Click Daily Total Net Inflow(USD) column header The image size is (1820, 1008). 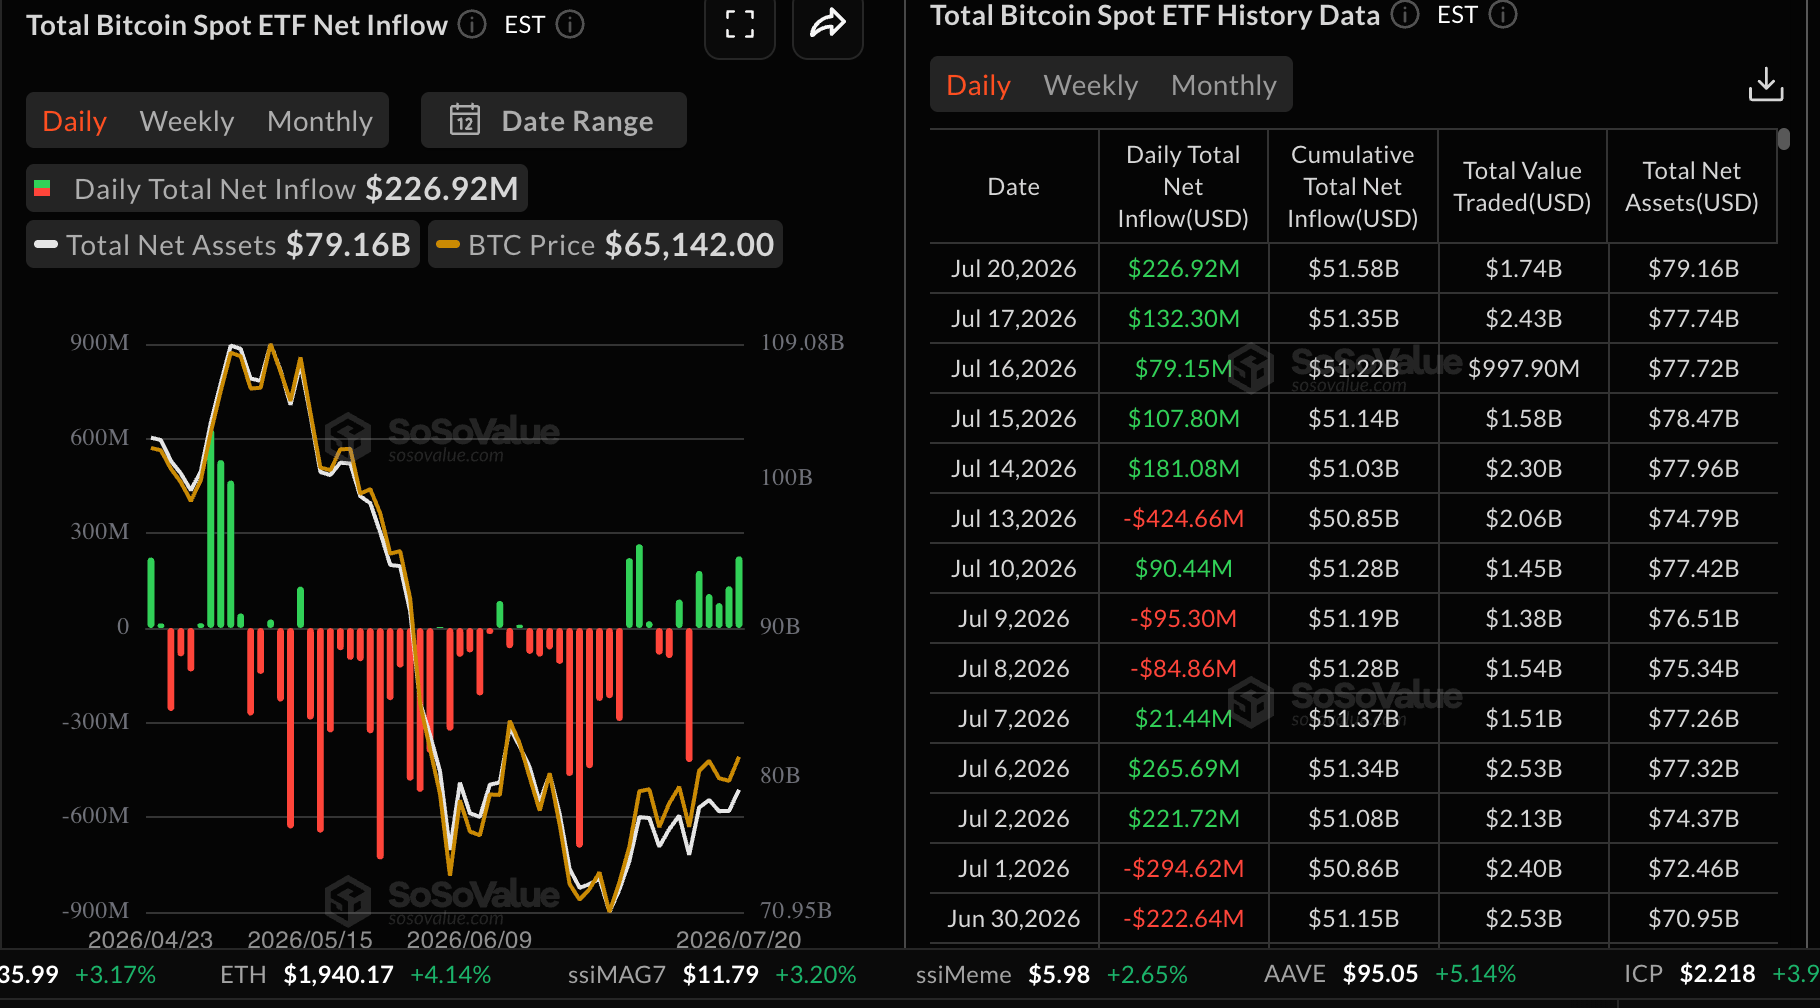[1183, 187]
